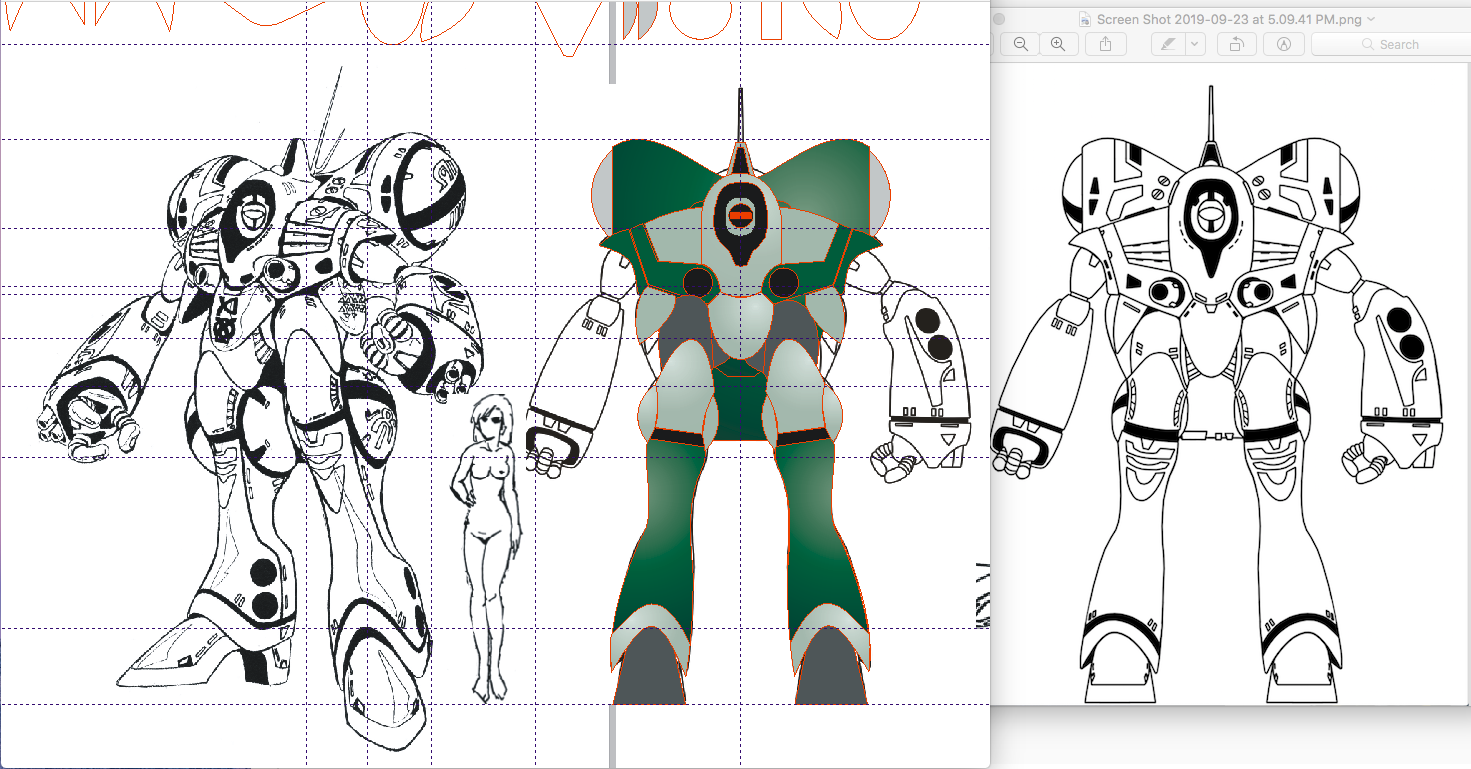Show the Markup toolbar in Preview
This screenshot has width=1471, height=769.
(1285, 44)
